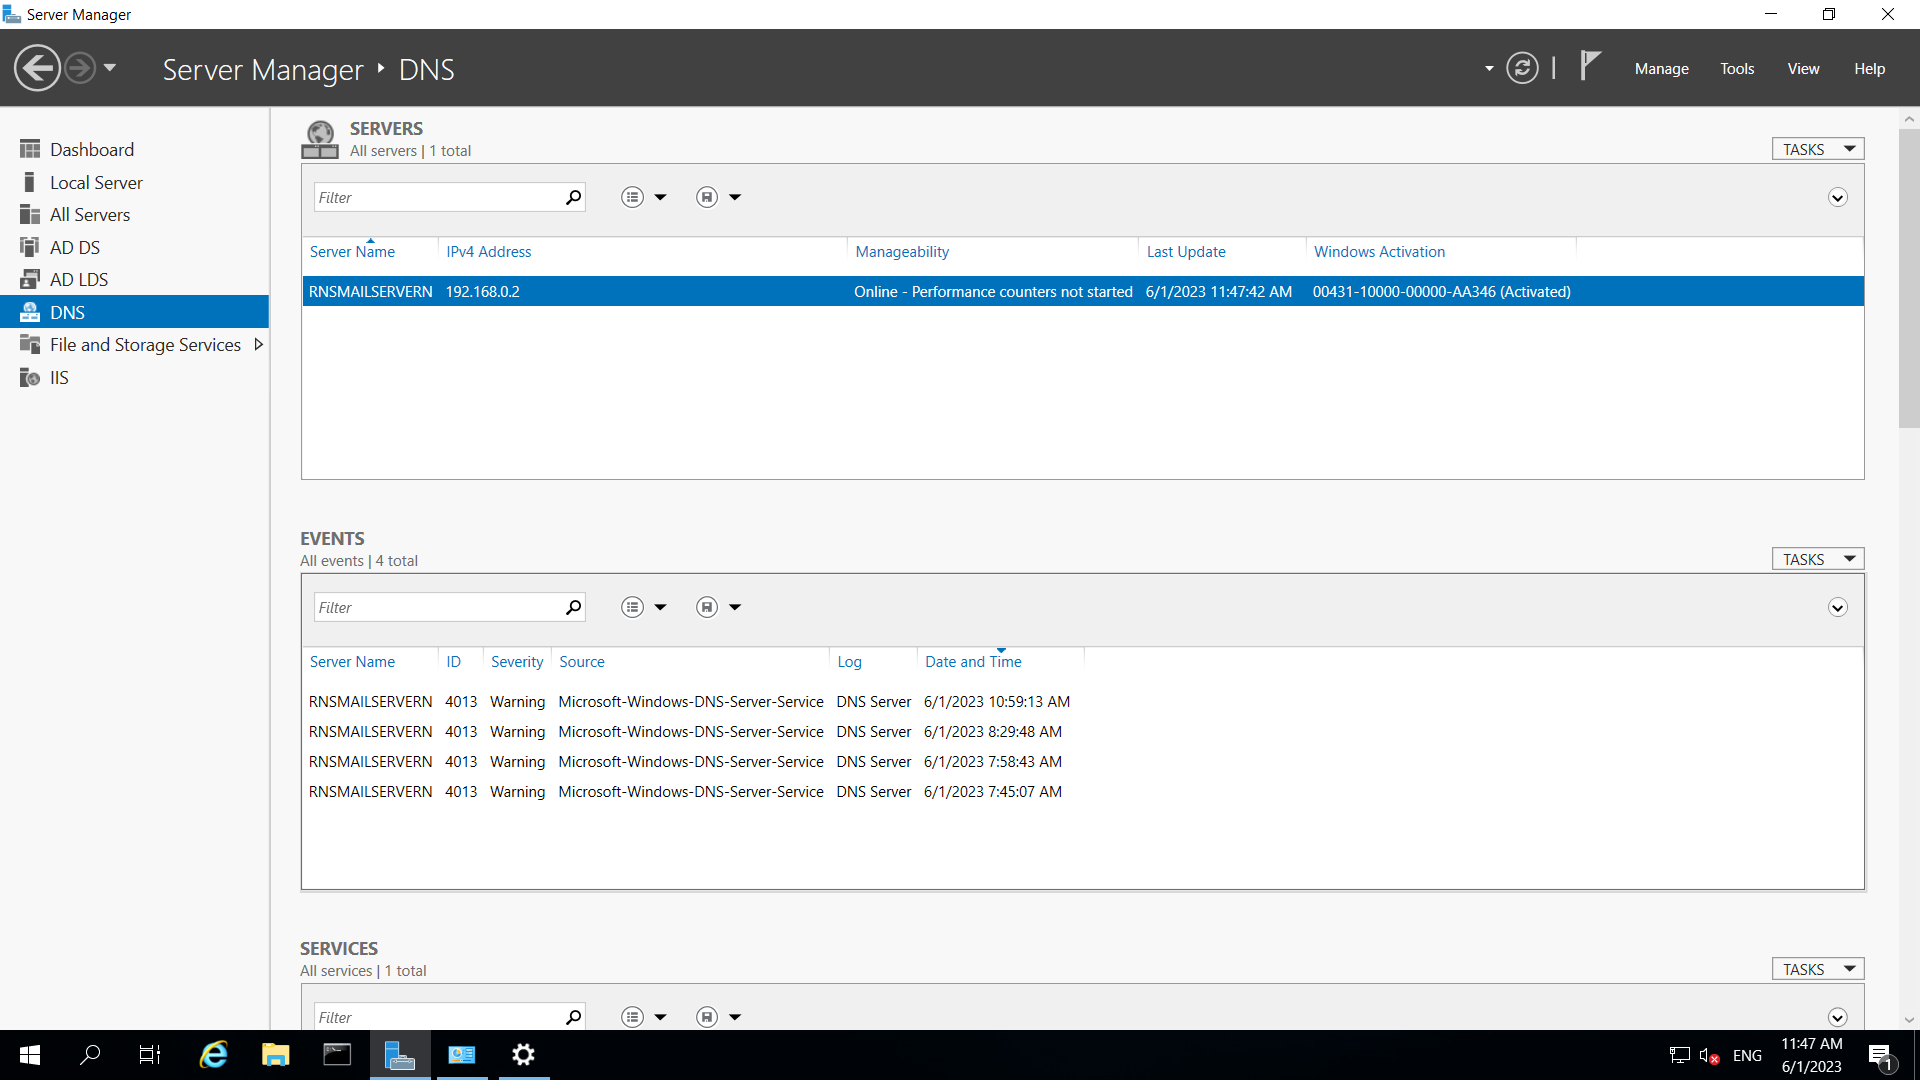Select event logged at 7:58:43 AM
This screenshot has height=1080, width=1920.
pos(1083,762)
